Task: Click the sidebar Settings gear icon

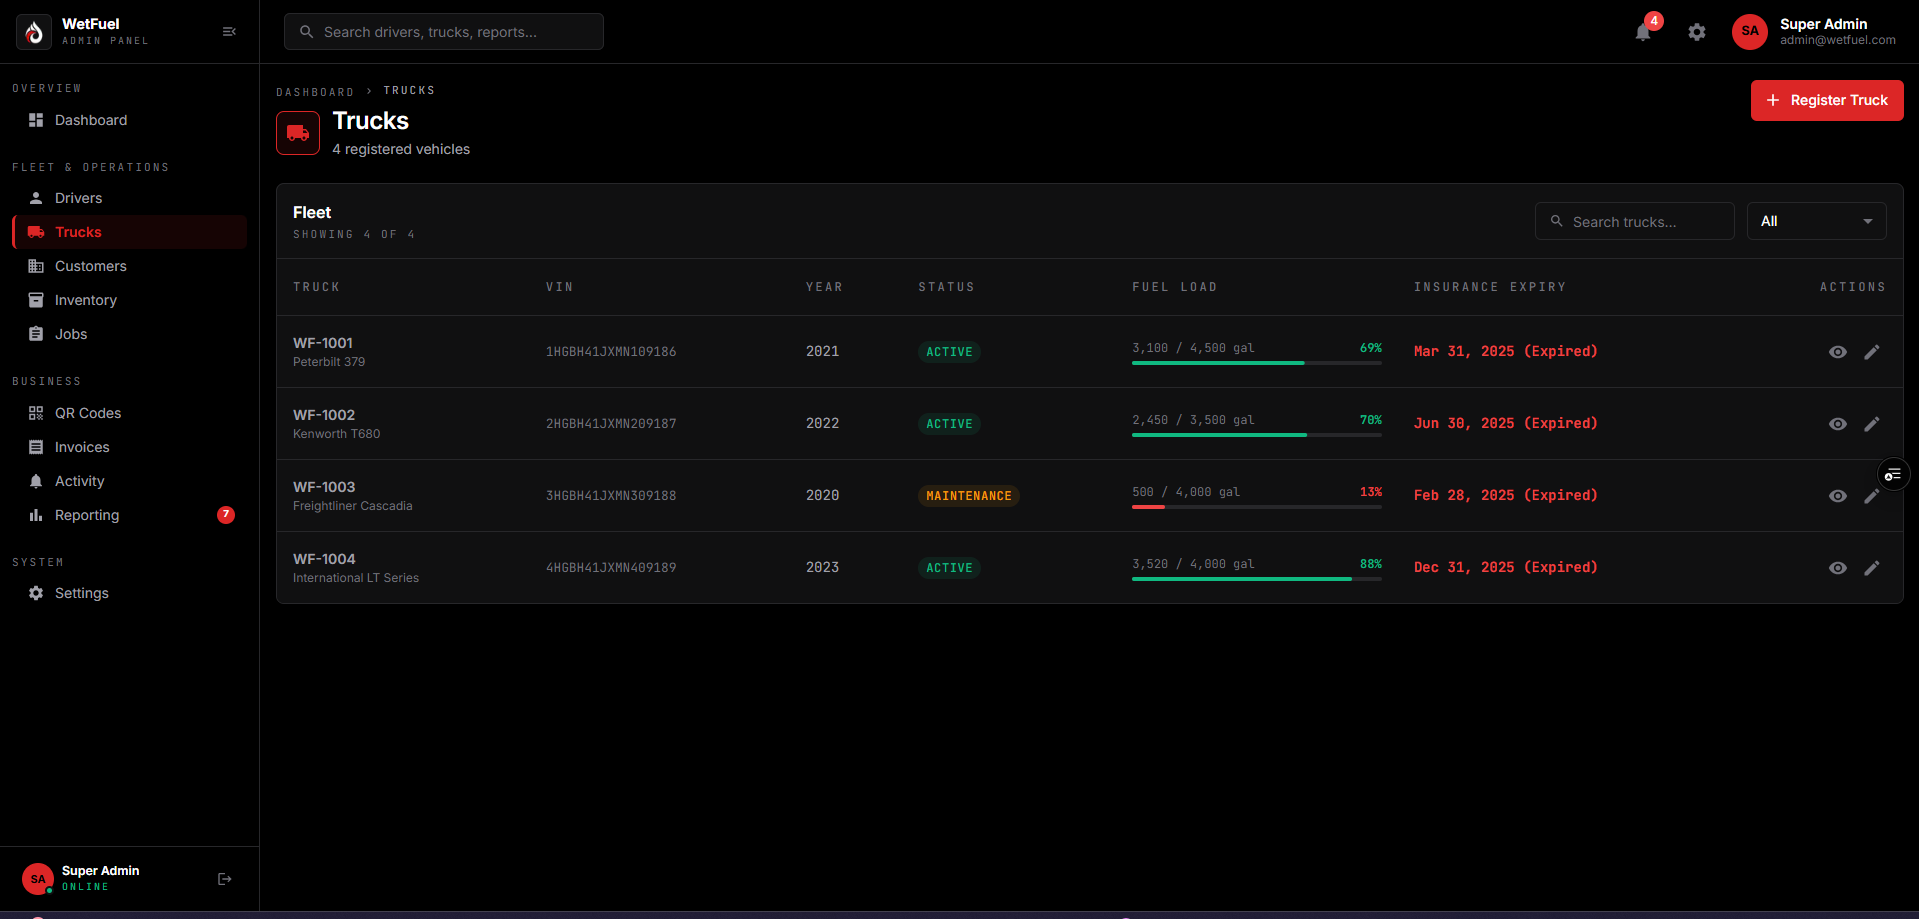Action: [36, 593]
